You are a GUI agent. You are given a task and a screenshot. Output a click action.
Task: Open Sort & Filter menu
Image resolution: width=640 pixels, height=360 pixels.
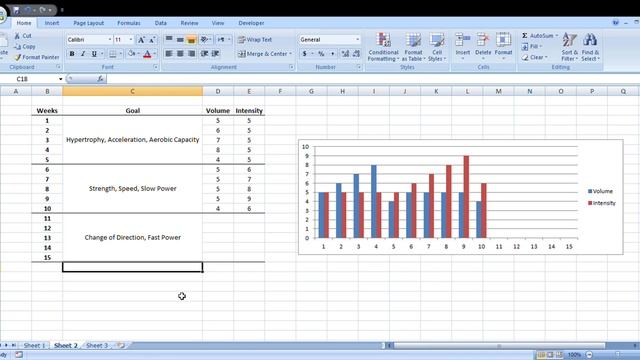pos(569,47)
